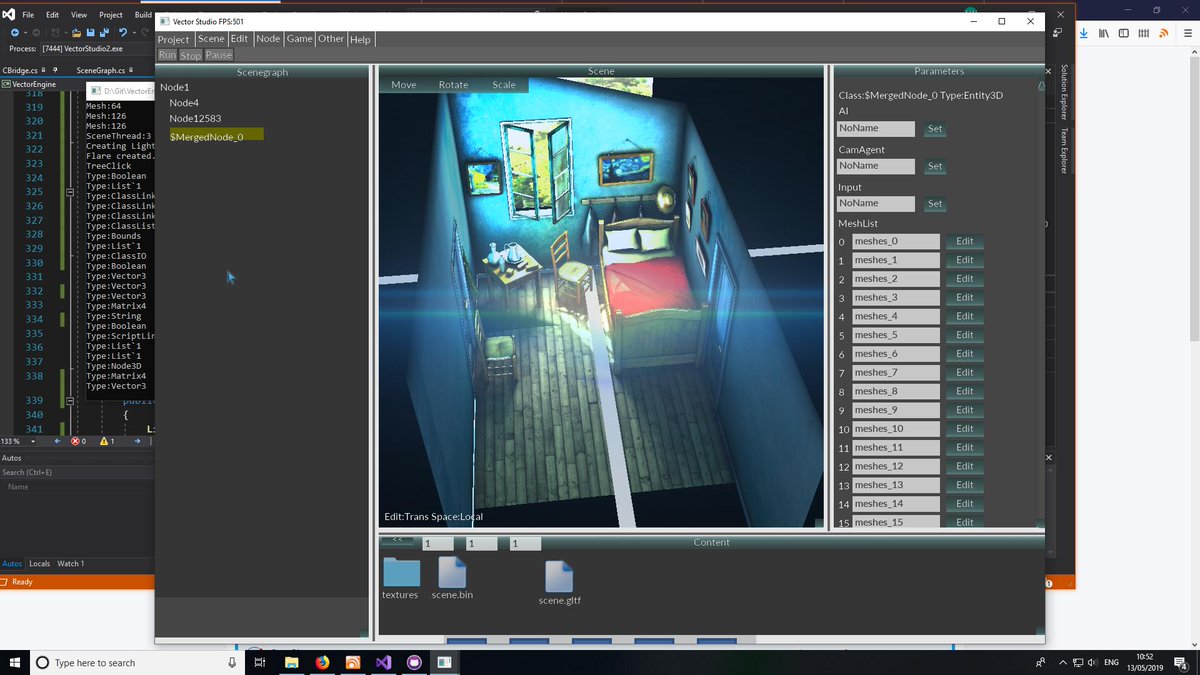Click the Autos search box
Screen dimensions: 1200x675
tap(77, 472)
